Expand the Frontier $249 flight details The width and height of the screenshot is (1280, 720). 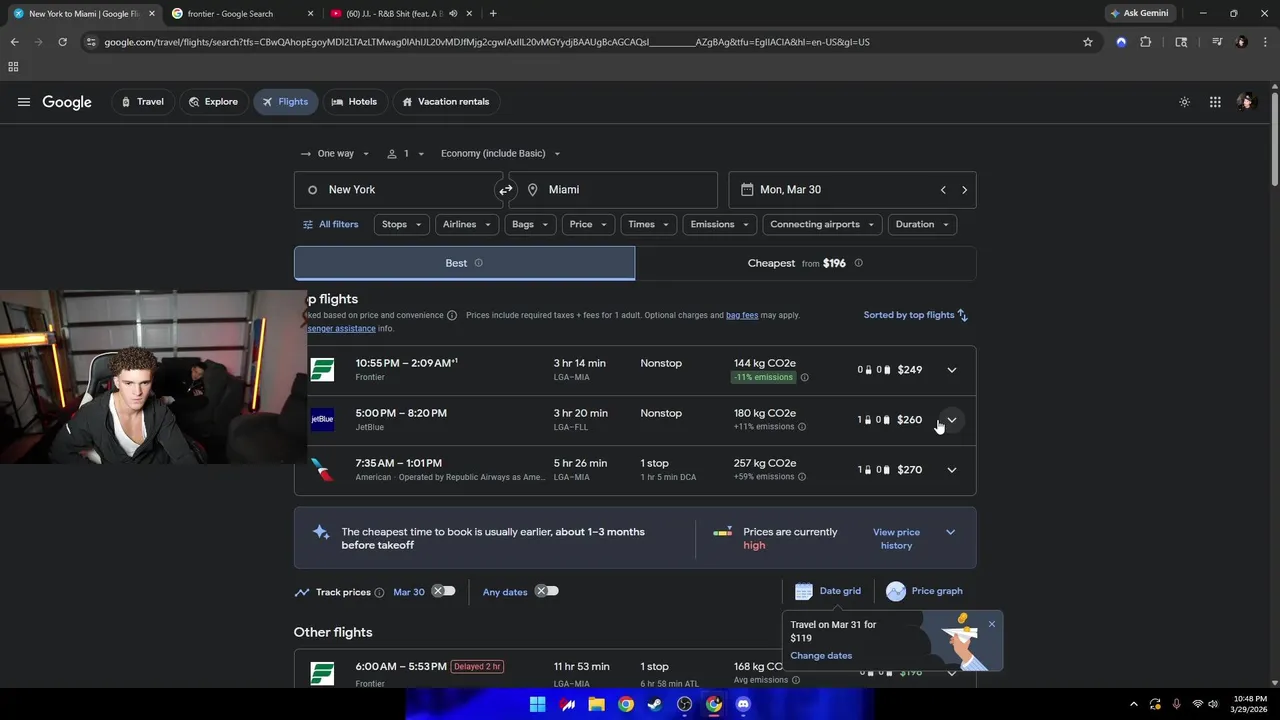[952, 370]
